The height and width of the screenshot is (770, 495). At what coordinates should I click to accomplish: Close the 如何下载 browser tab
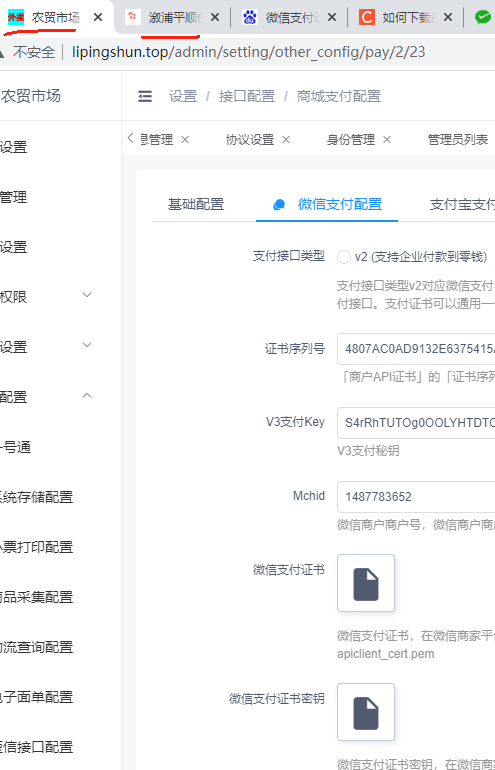[x=448, y=18]
